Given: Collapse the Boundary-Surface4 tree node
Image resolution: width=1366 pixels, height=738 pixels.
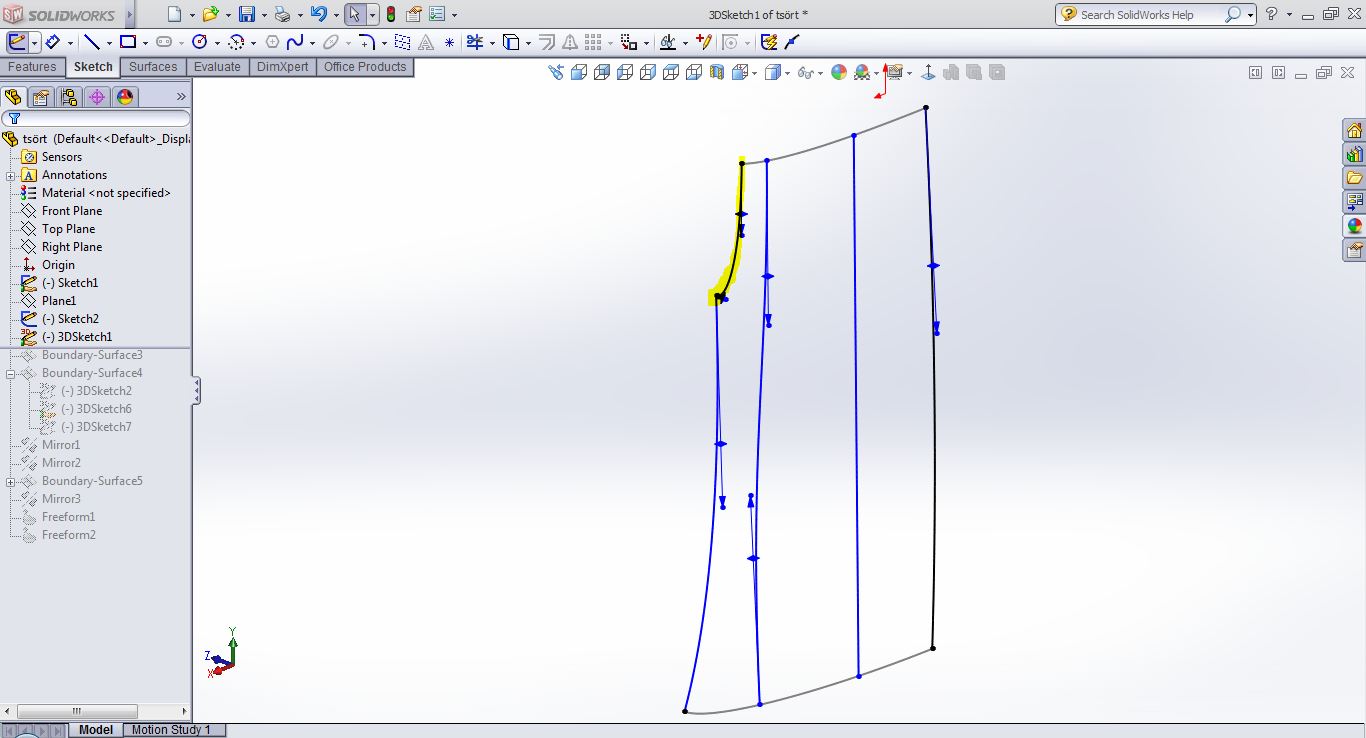Looking at the screenshot, I should (8, 372).
